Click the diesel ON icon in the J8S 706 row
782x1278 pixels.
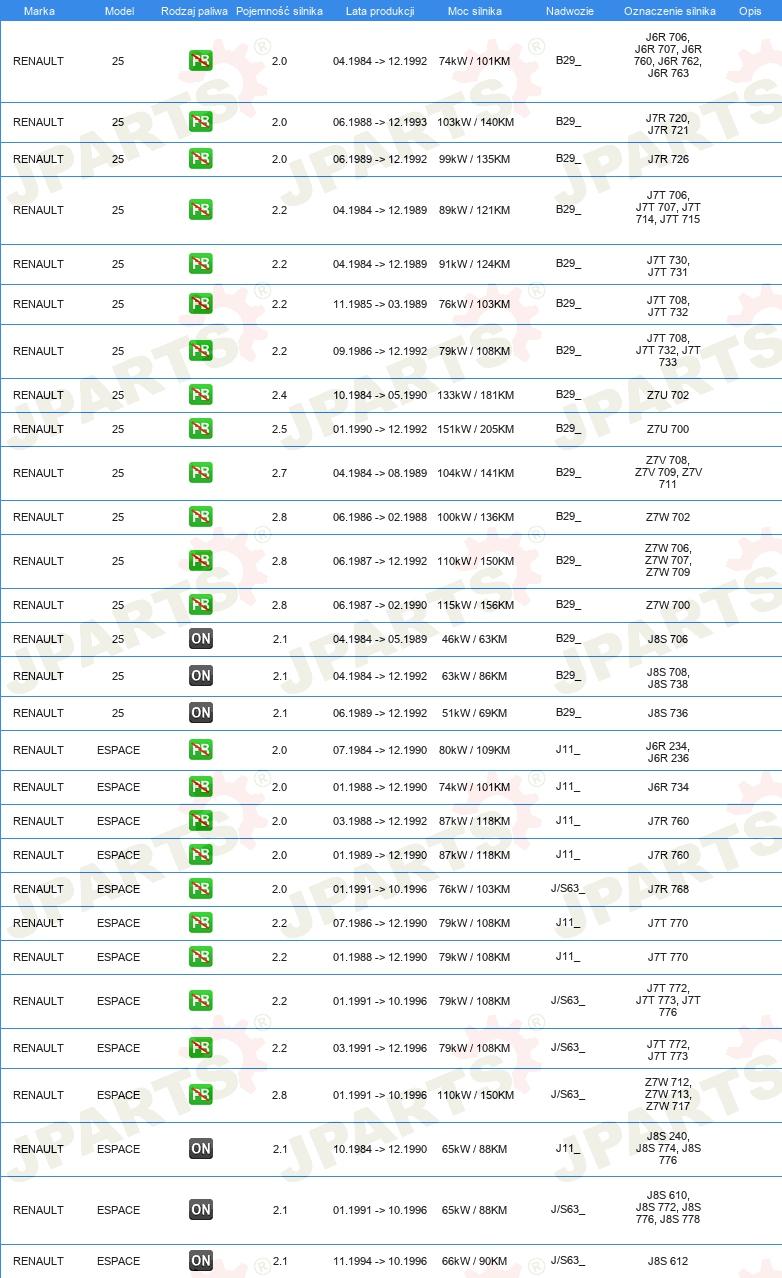point(201,639)
